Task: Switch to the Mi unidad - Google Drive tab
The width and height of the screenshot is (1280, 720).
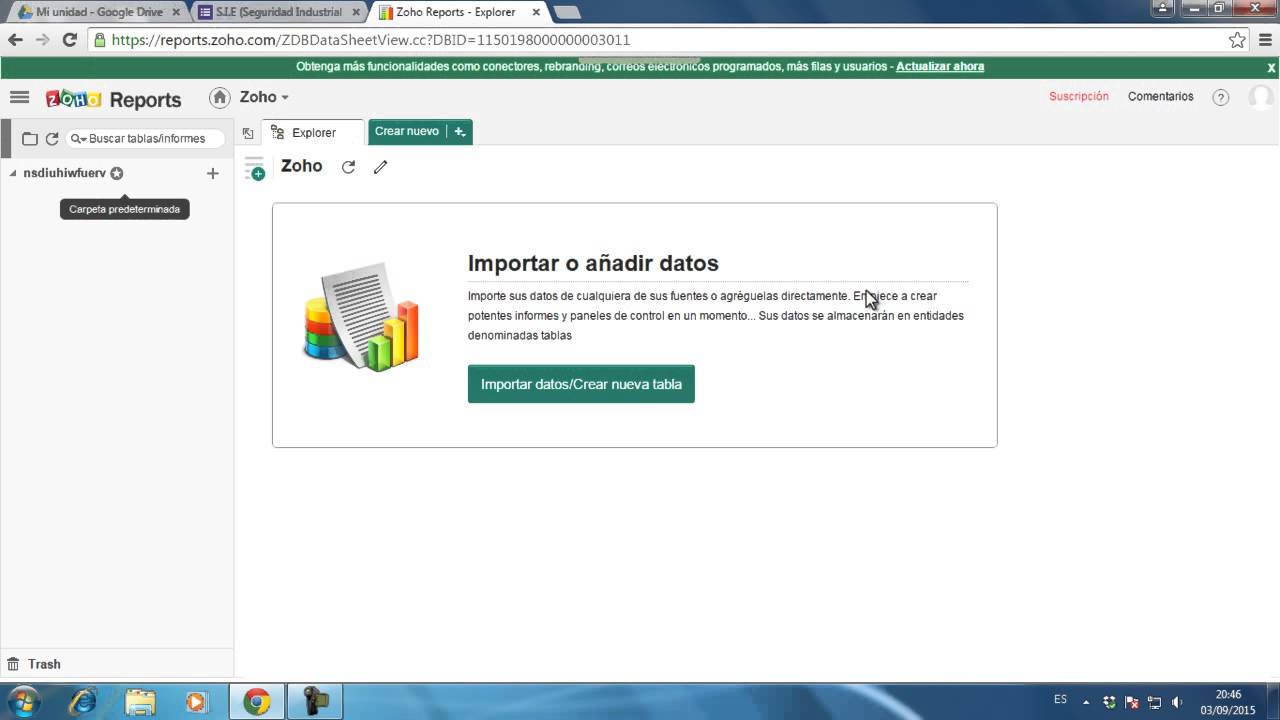Action: tap(99, 12)
